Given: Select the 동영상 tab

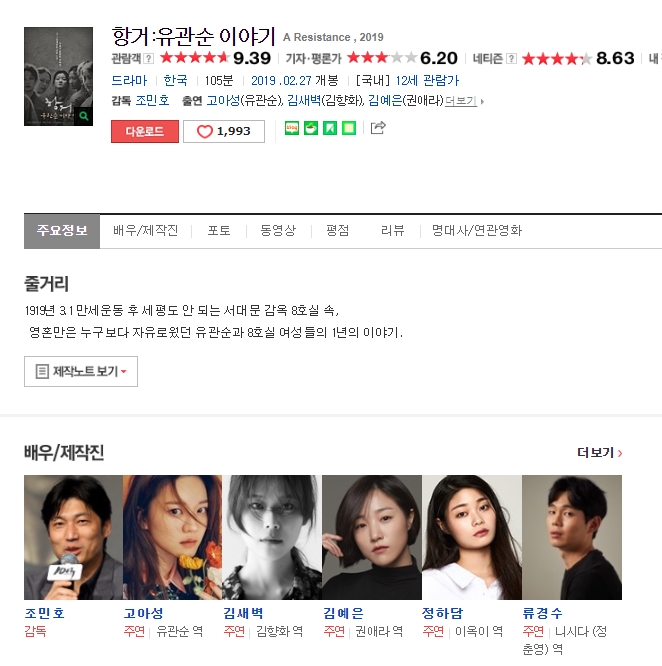Looking at the screenshot, I should (278, 230).
